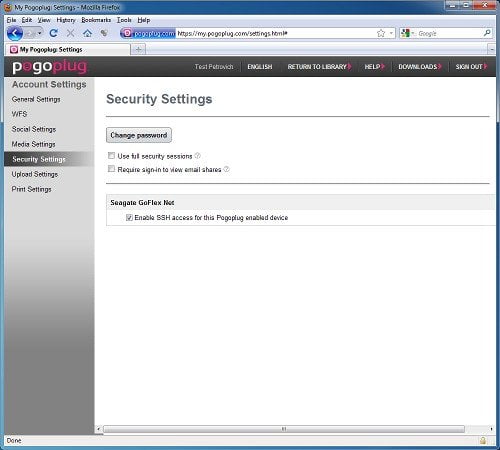Click the Ted Petrovich account name
500x450 pixels.
pyautogui.click(x=214, y=67)
